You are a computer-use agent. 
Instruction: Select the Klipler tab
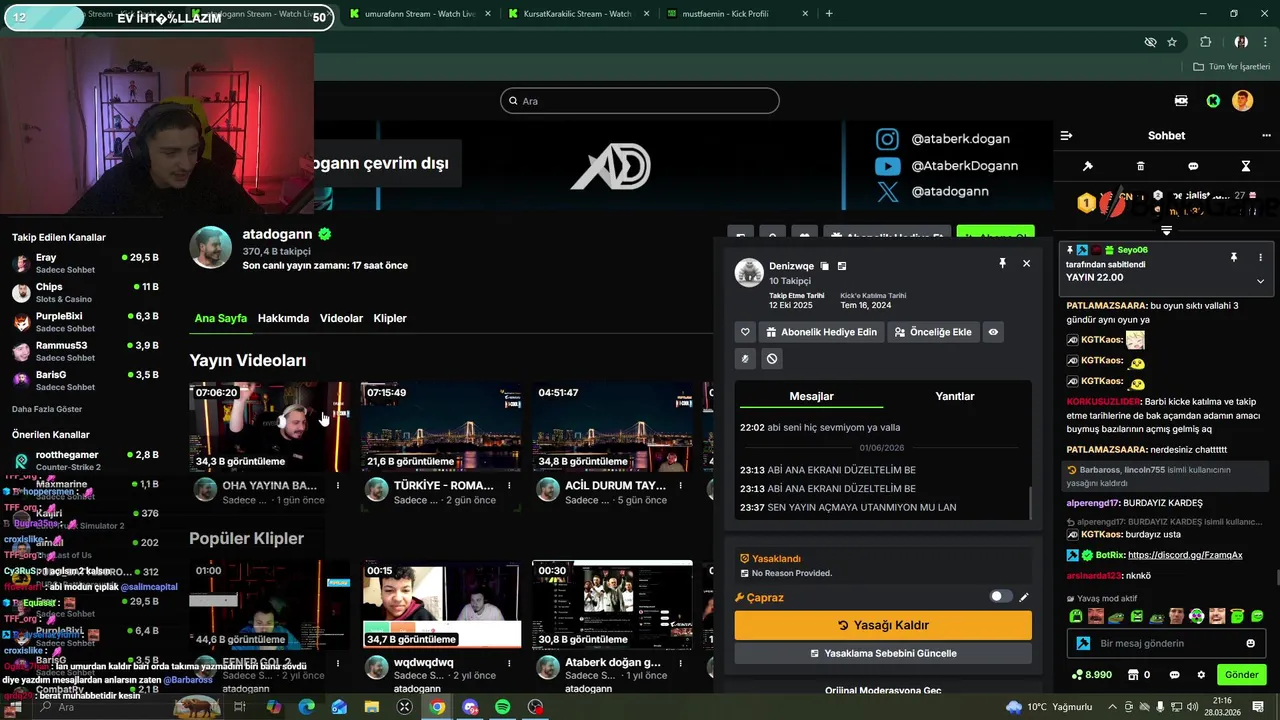[x=390, y=318]
